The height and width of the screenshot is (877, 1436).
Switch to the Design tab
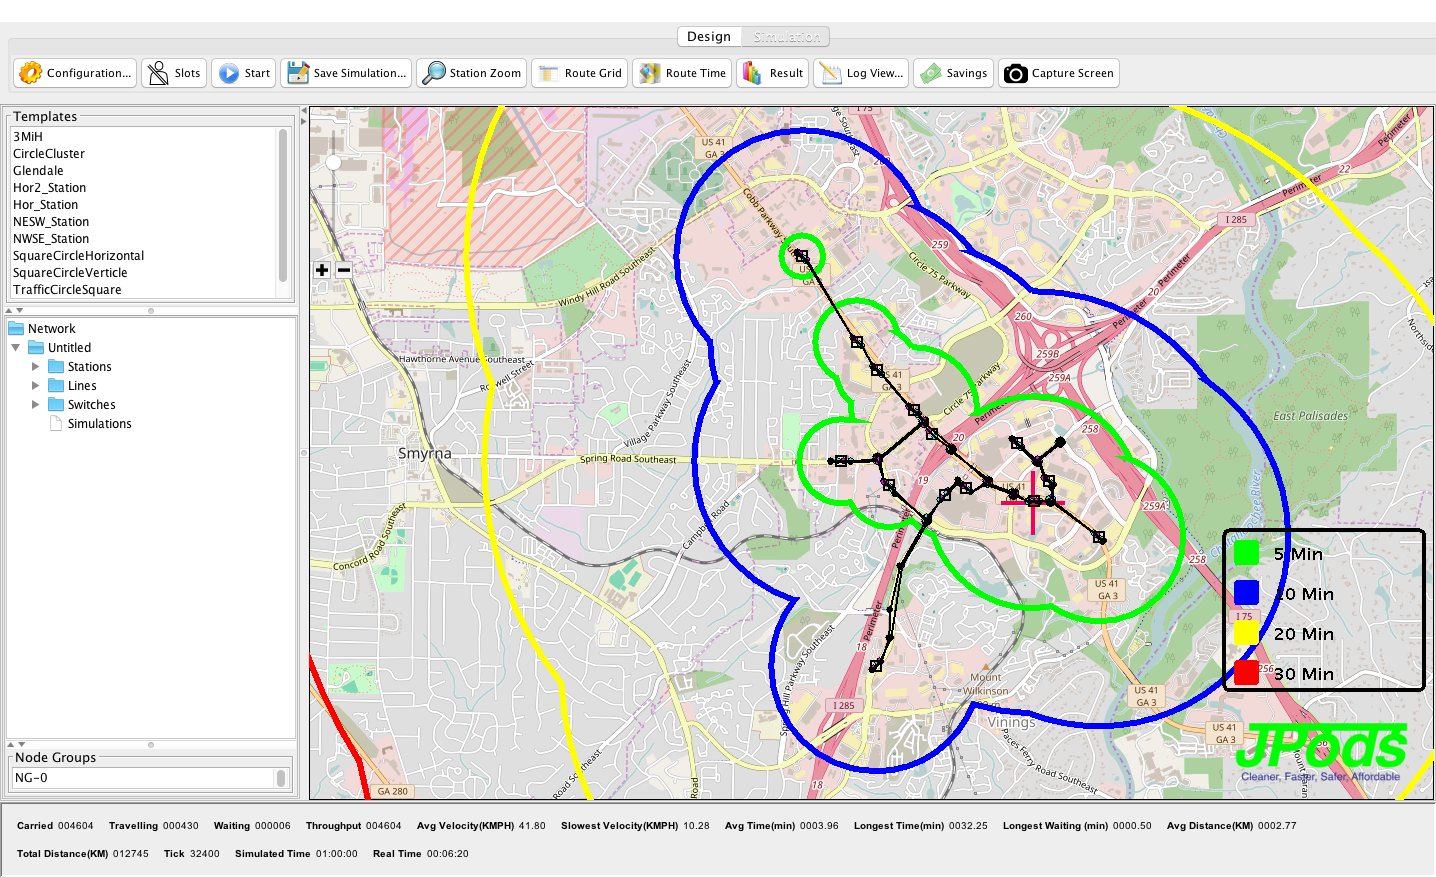pos(708,37)
